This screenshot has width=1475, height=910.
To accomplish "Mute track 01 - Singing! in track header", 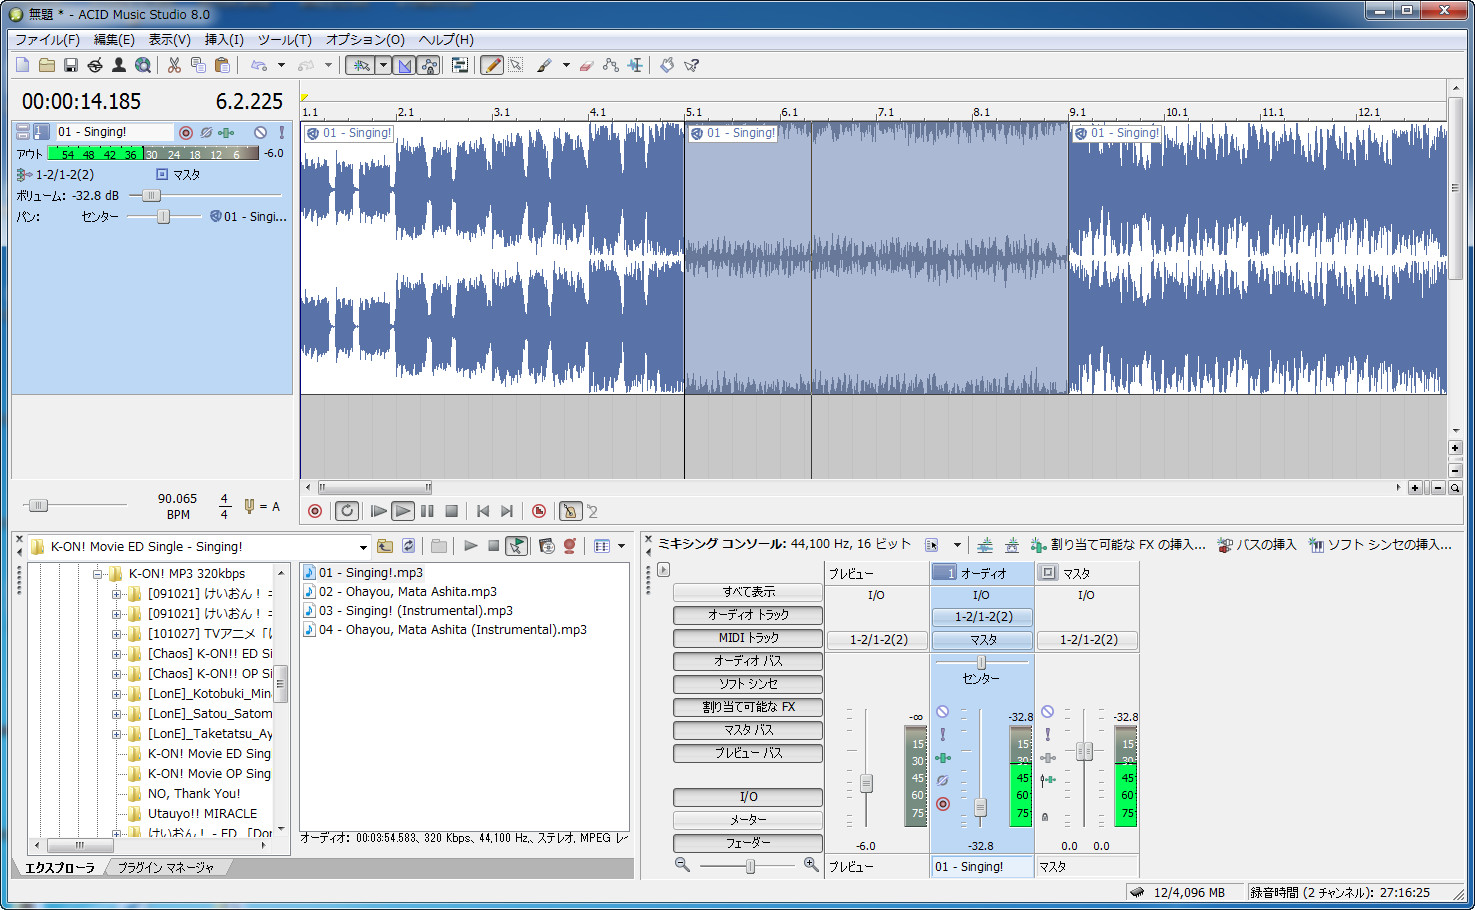I will click(x=260, y=132).
